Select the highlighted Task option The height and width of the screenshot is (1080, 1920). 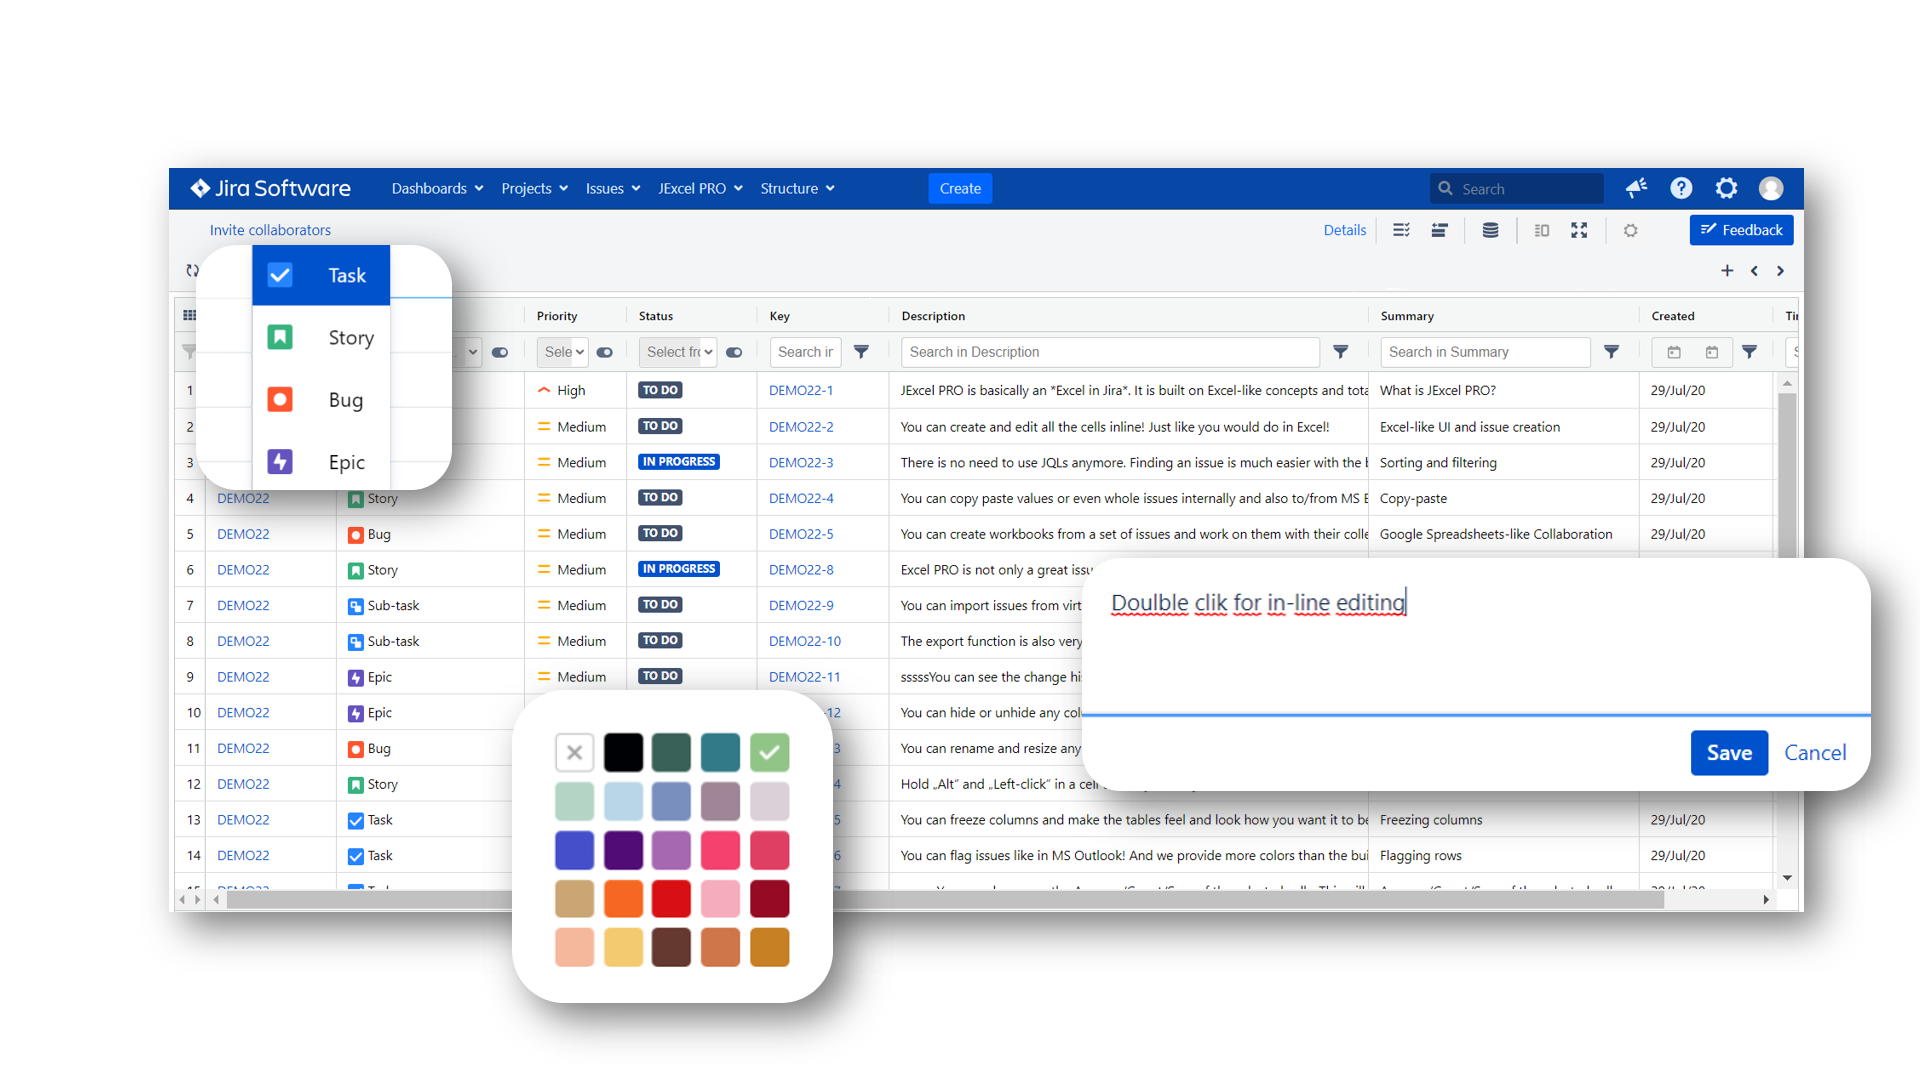point(321,275)
